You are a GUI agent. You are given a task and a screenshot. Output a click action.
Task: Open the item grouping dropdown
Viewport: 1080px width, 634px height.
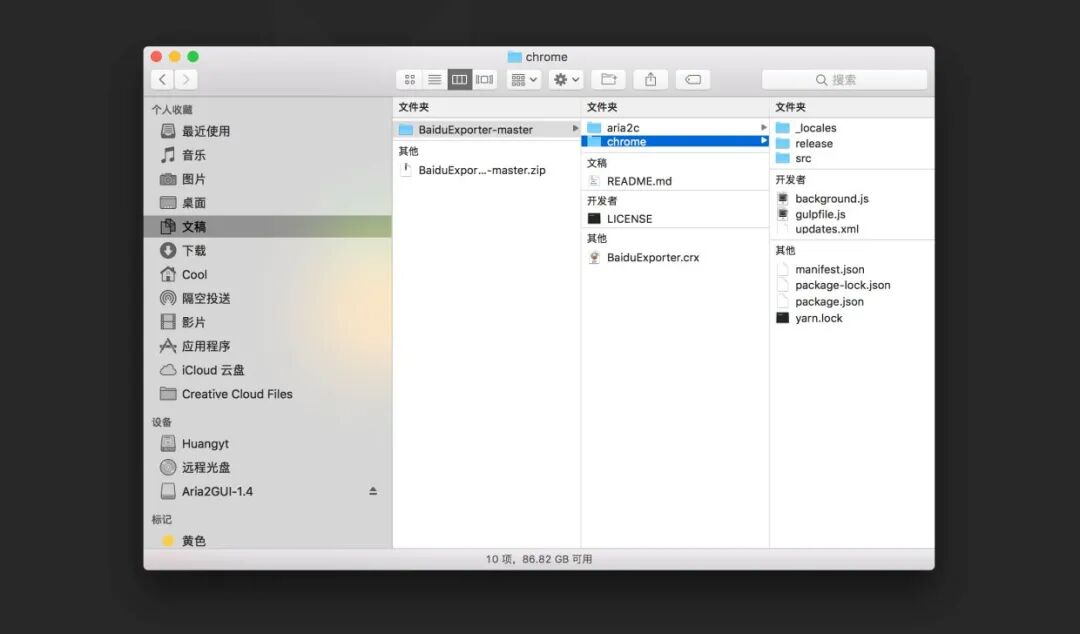[523, 79]
